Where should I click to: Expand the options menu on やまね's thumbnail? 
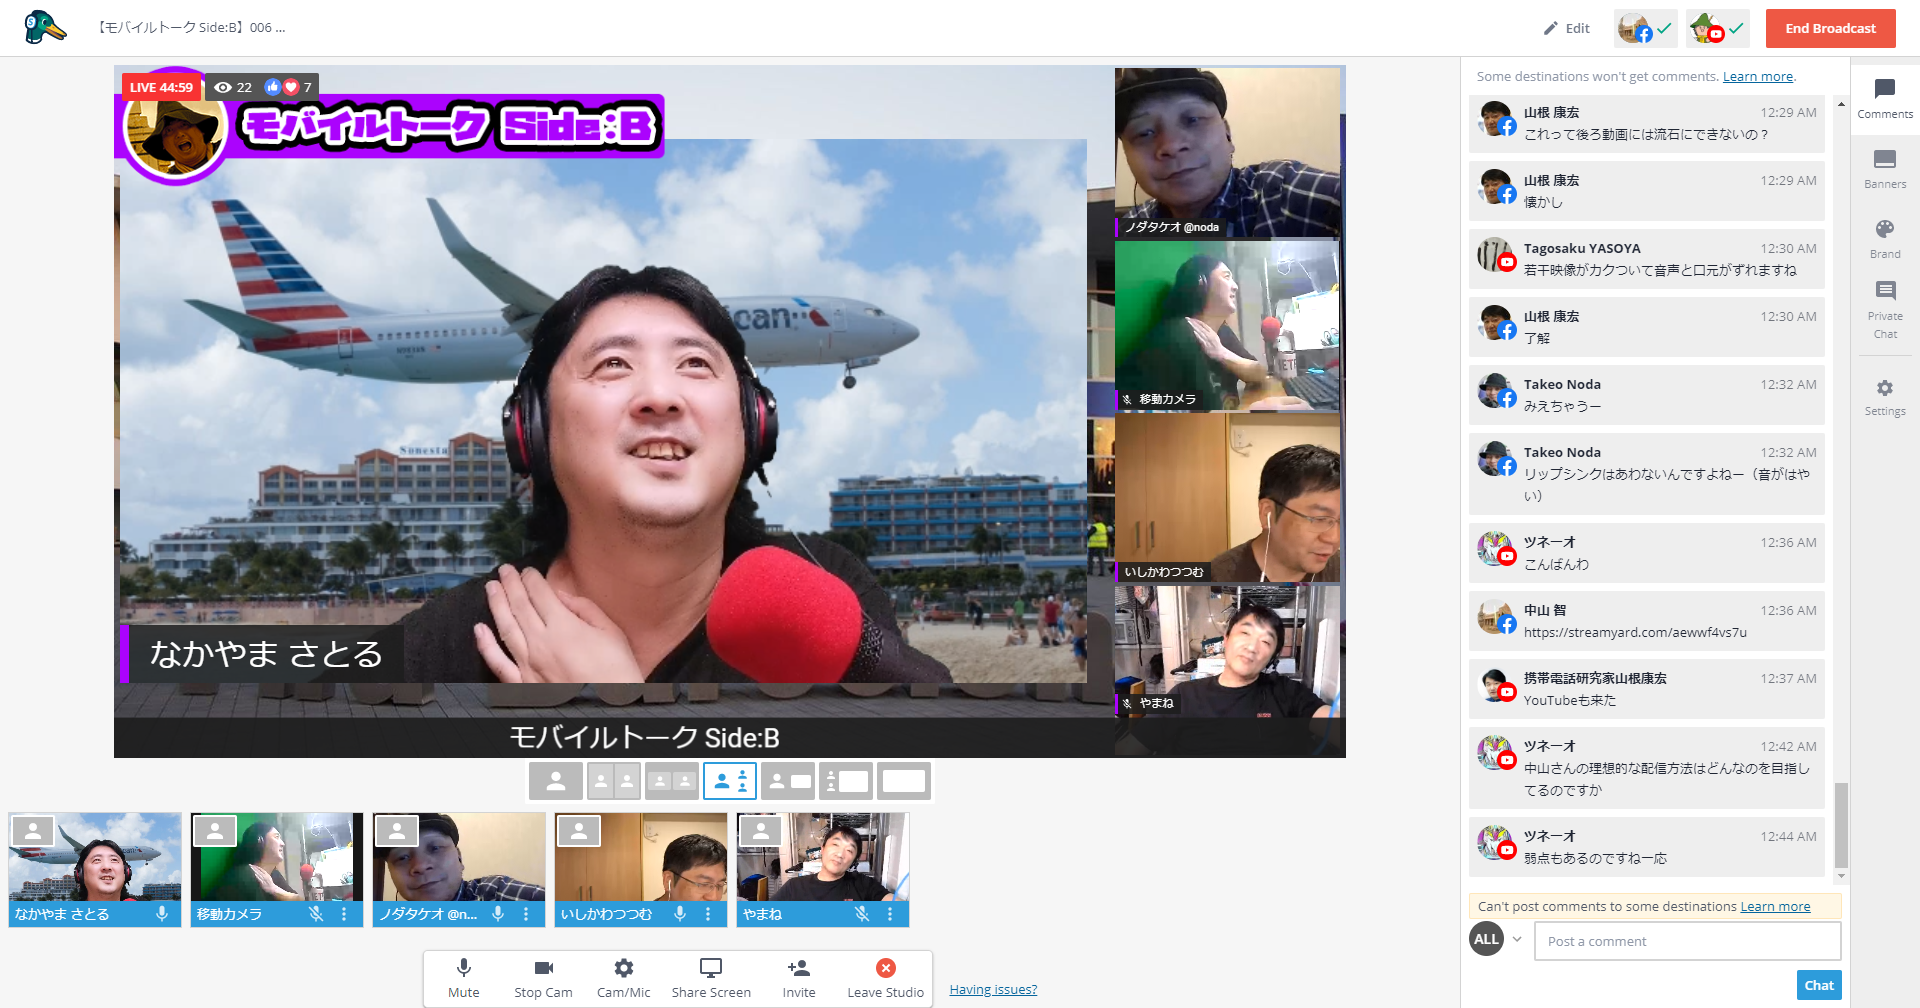[890, 914]
